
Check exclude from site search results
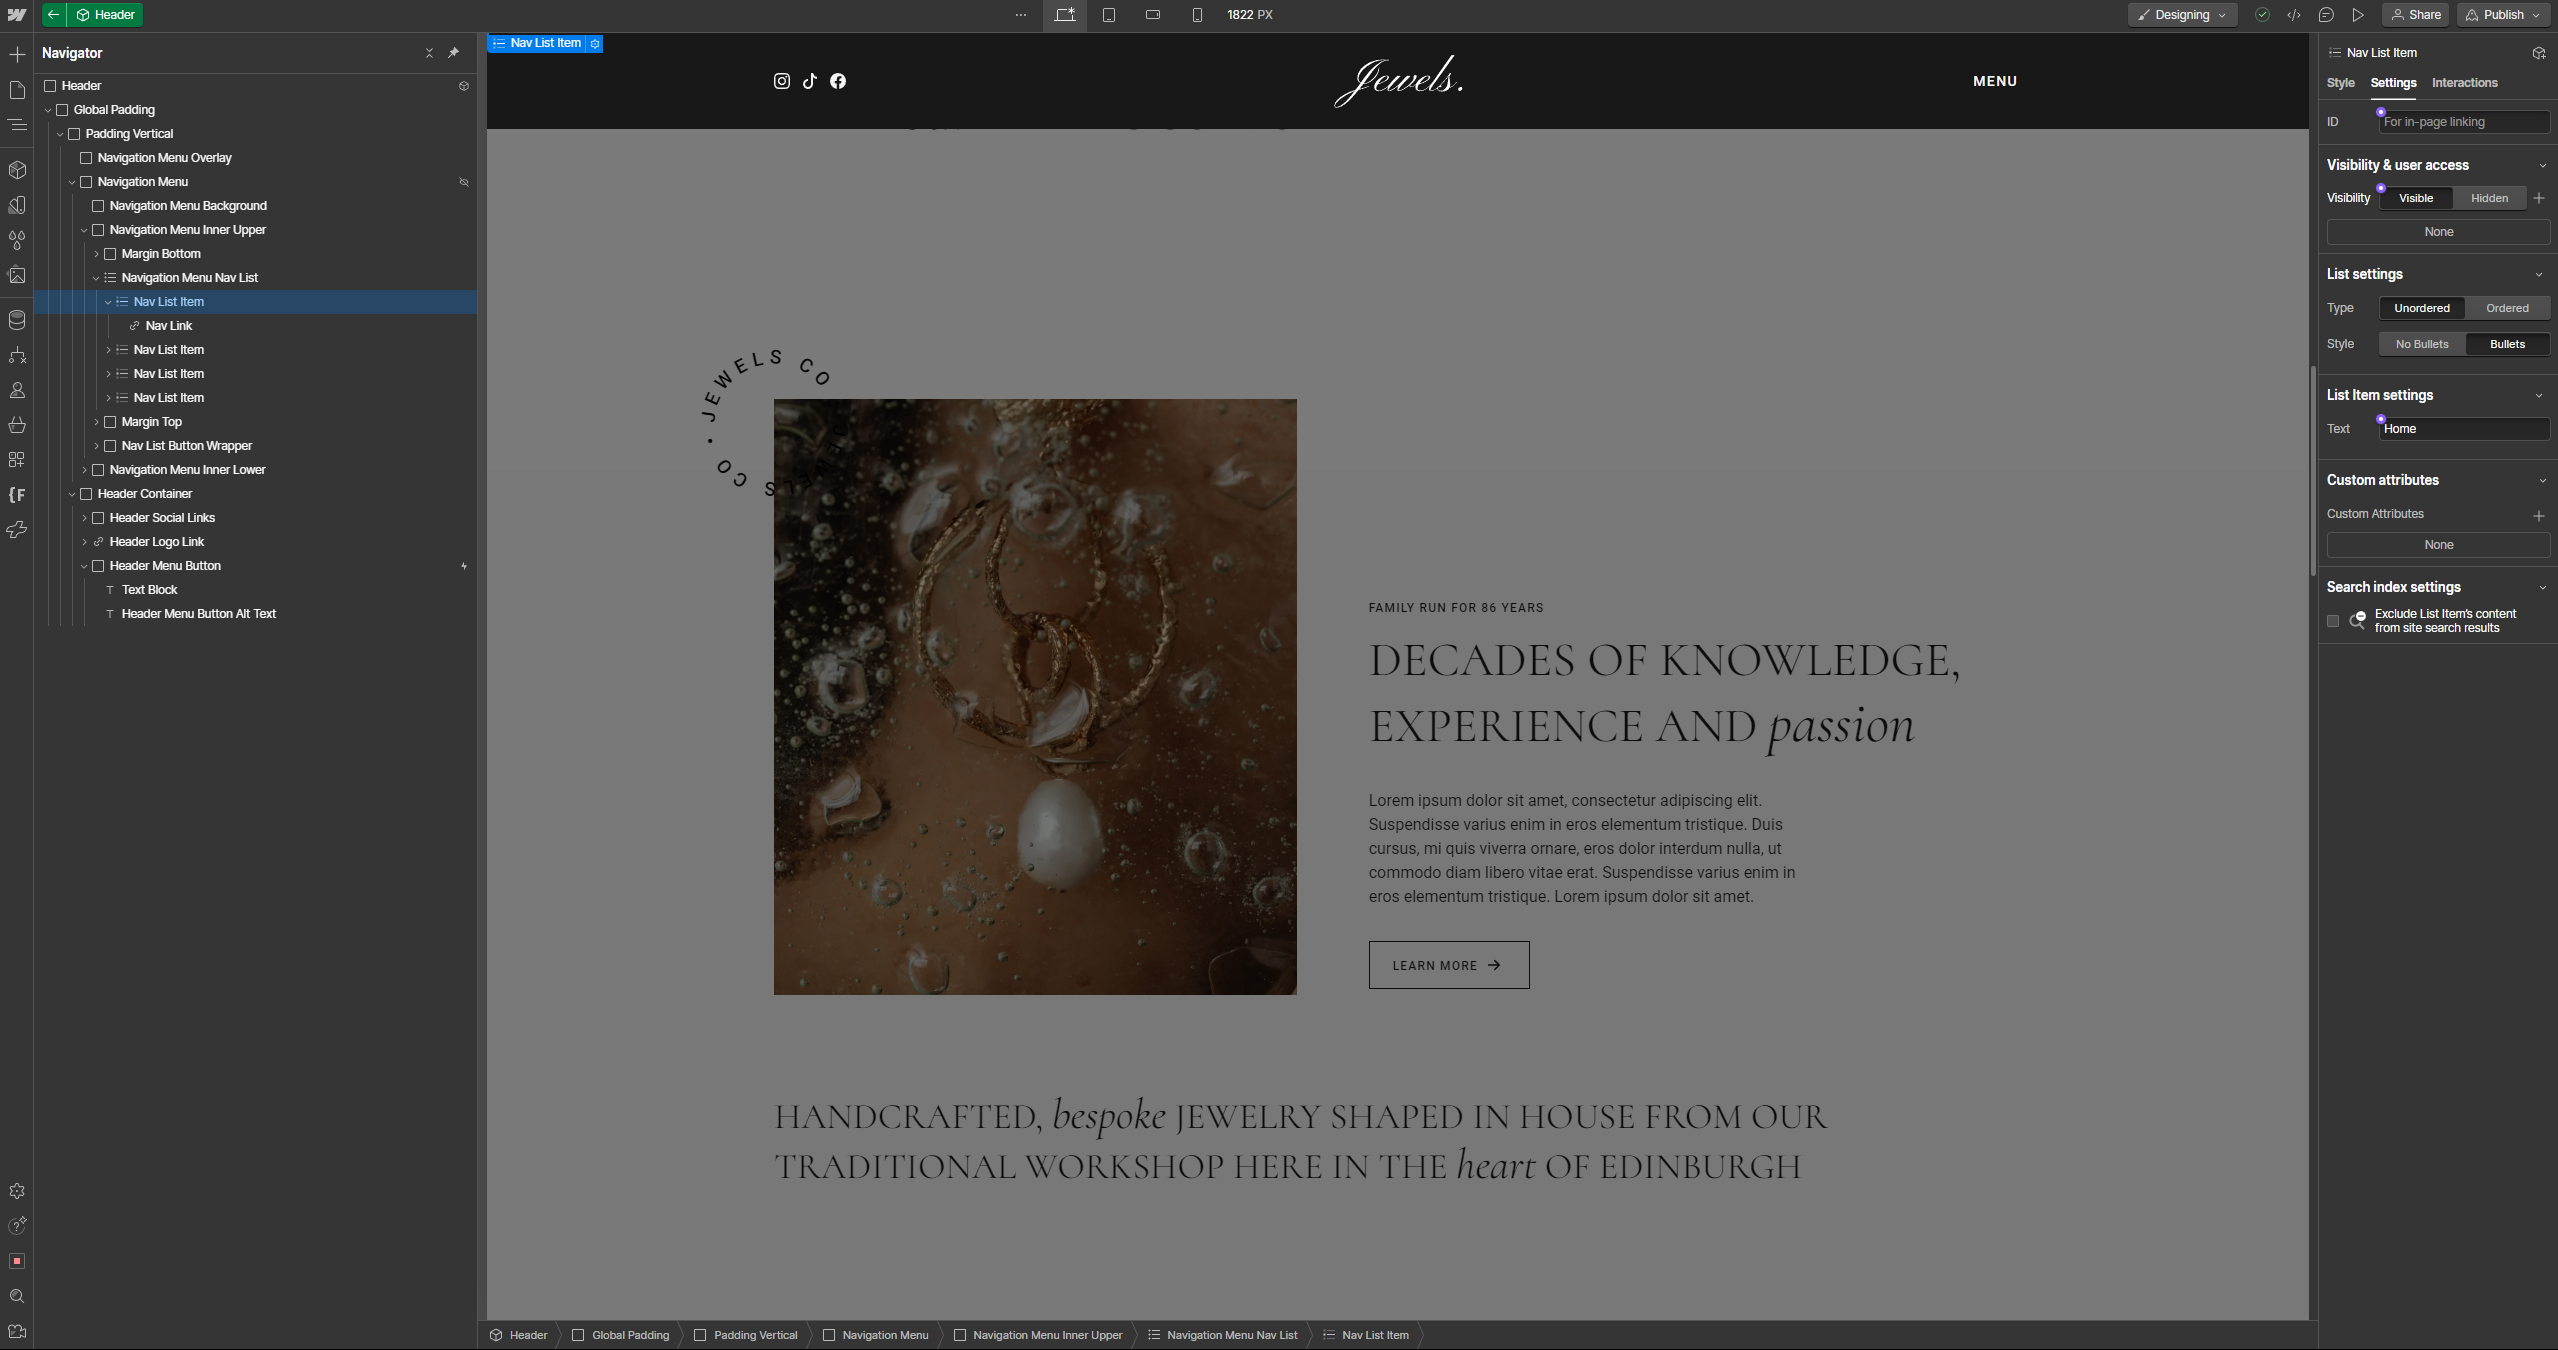tap(2333, 621)
